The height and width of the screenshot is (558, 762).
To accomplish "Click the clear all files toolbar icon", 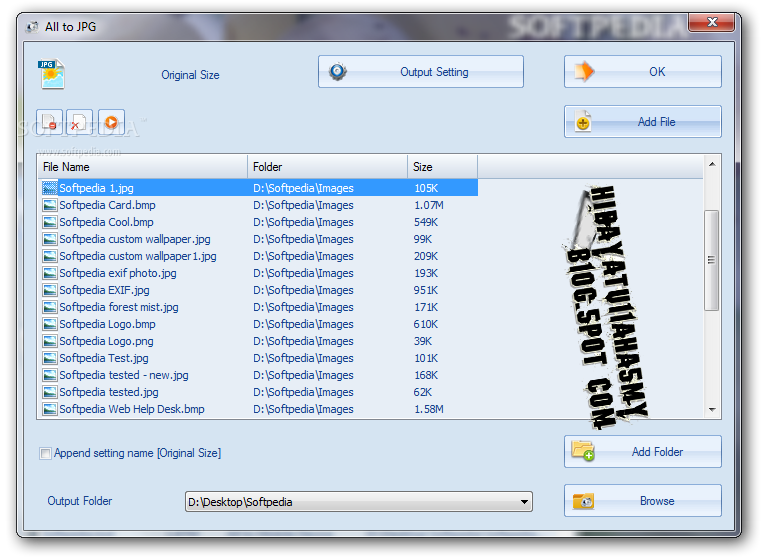I will pyautogui.click(x=79, y=122).
